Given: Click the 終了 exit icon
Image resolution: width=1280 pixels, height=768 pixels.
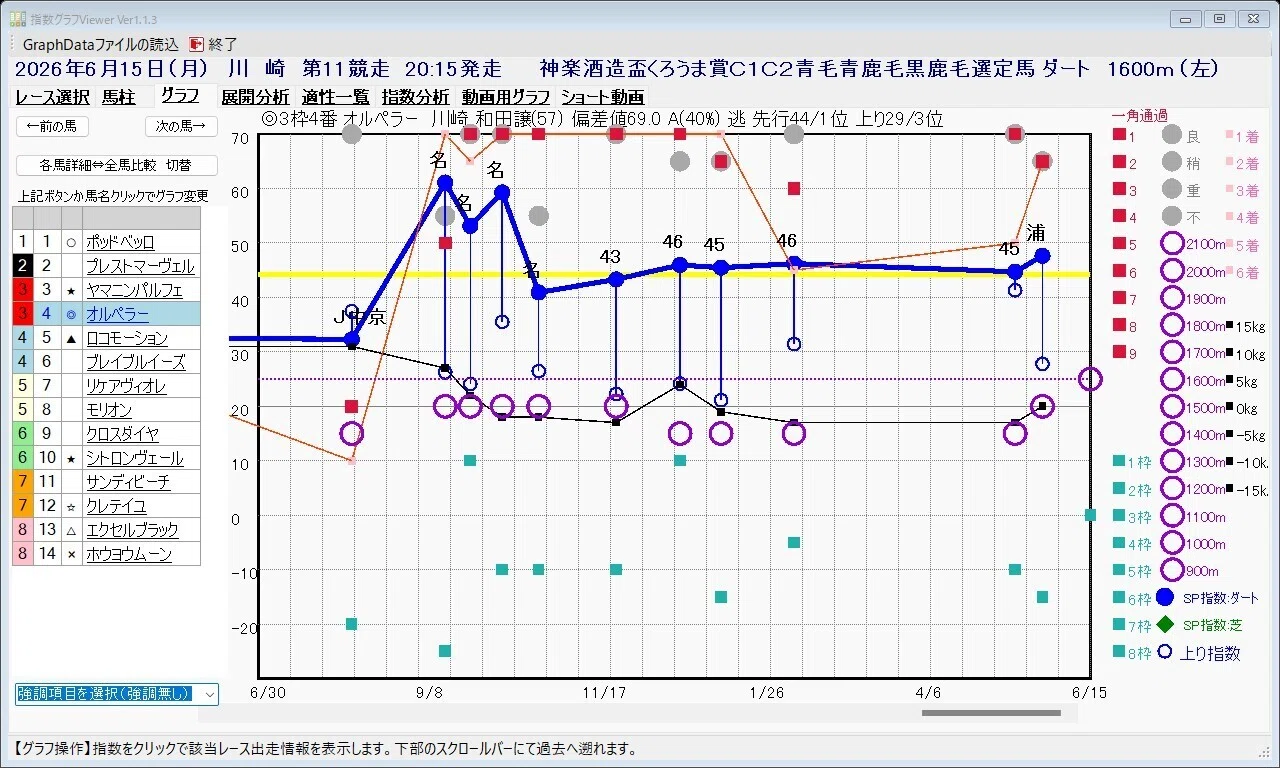Looking at the screenshot, I should tap(197, 44).
